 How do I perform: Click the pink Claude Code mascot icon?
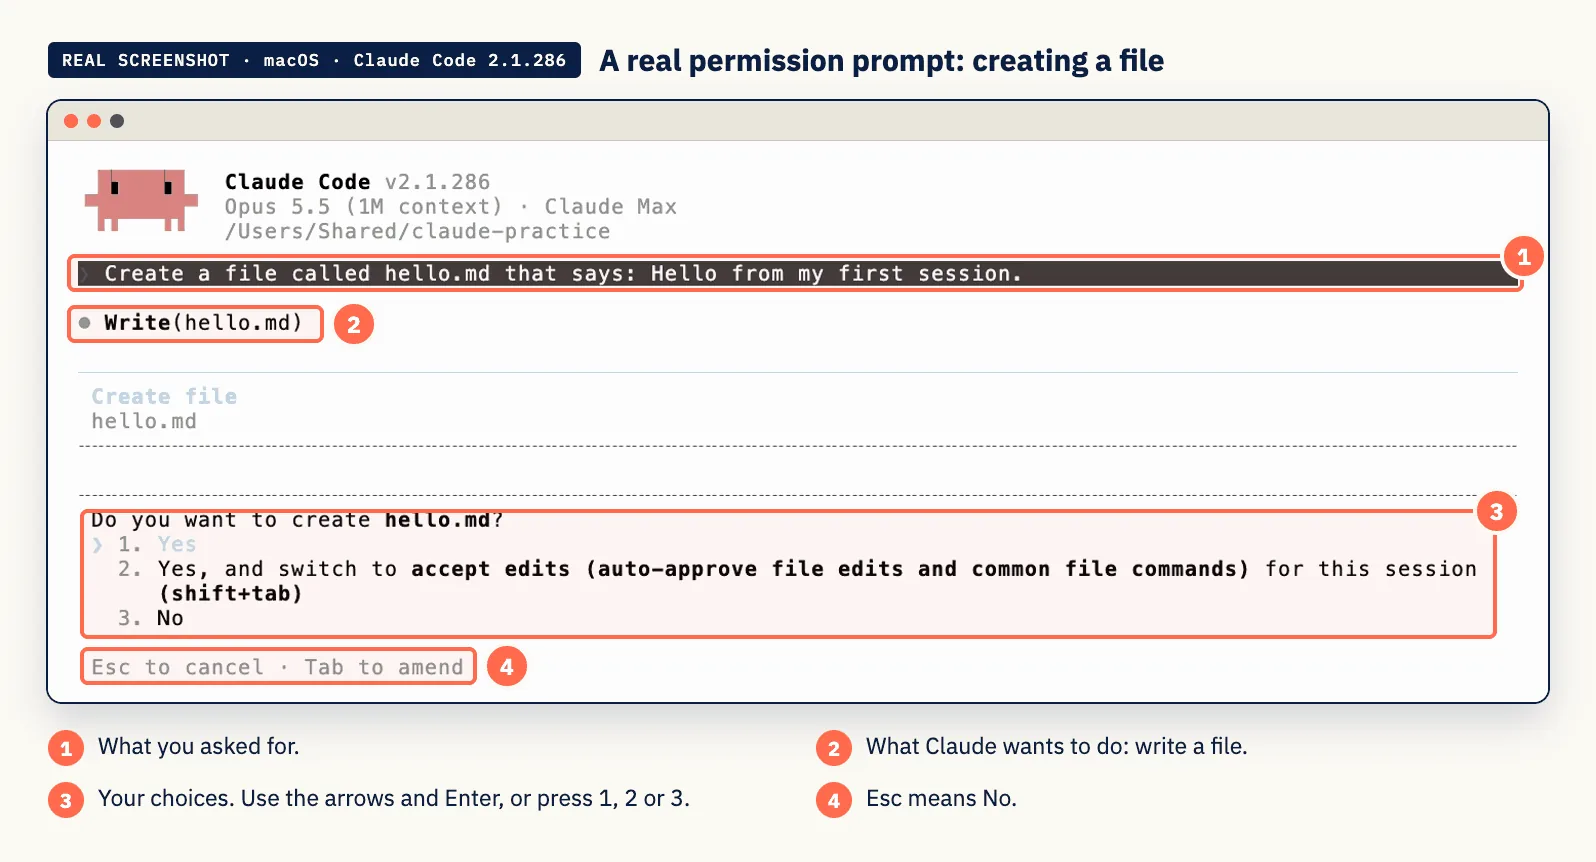click(141, 200)
